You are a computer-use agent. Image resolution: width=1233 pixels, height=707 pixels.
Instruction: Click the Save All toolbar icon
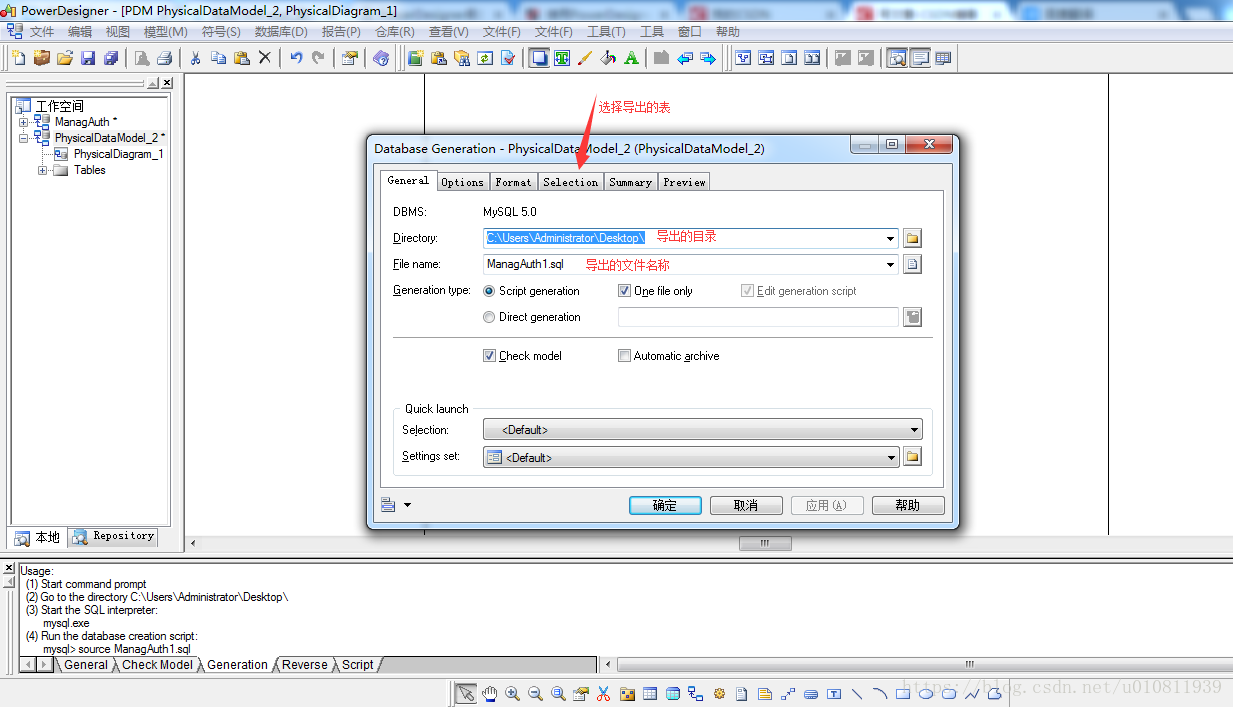pos(111,58)
